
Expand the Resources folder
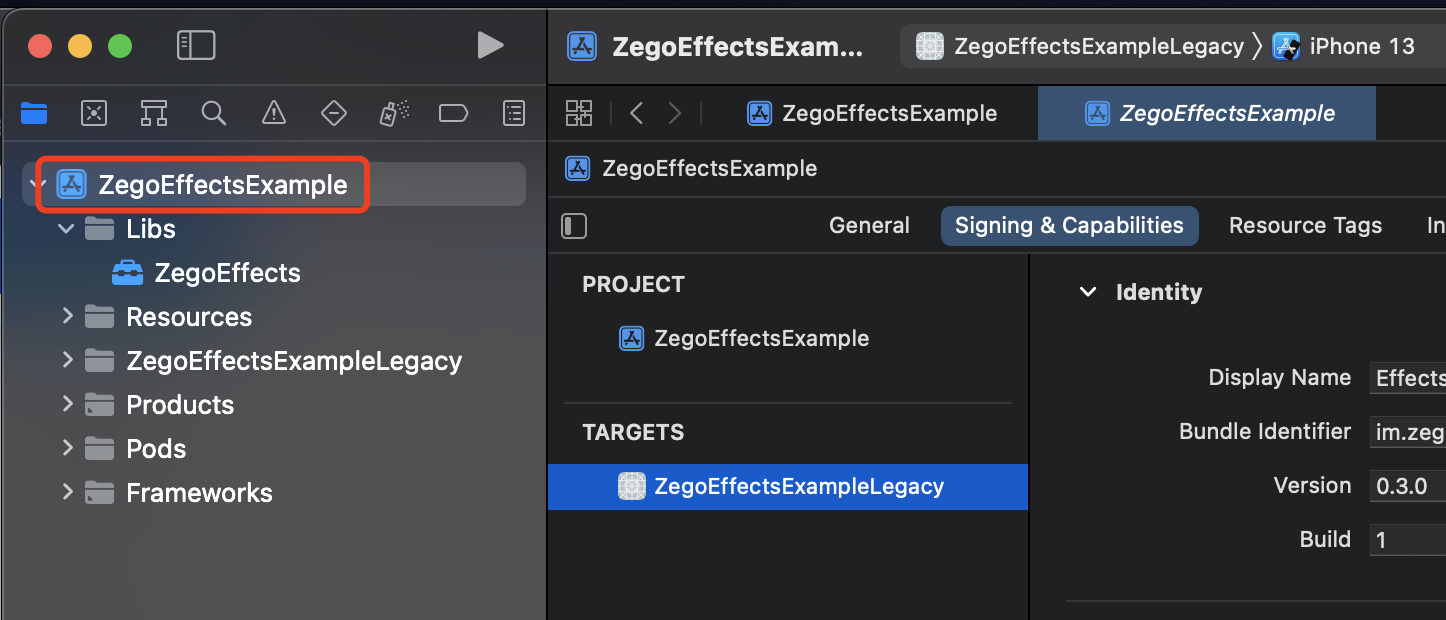[x=67, y=317]
